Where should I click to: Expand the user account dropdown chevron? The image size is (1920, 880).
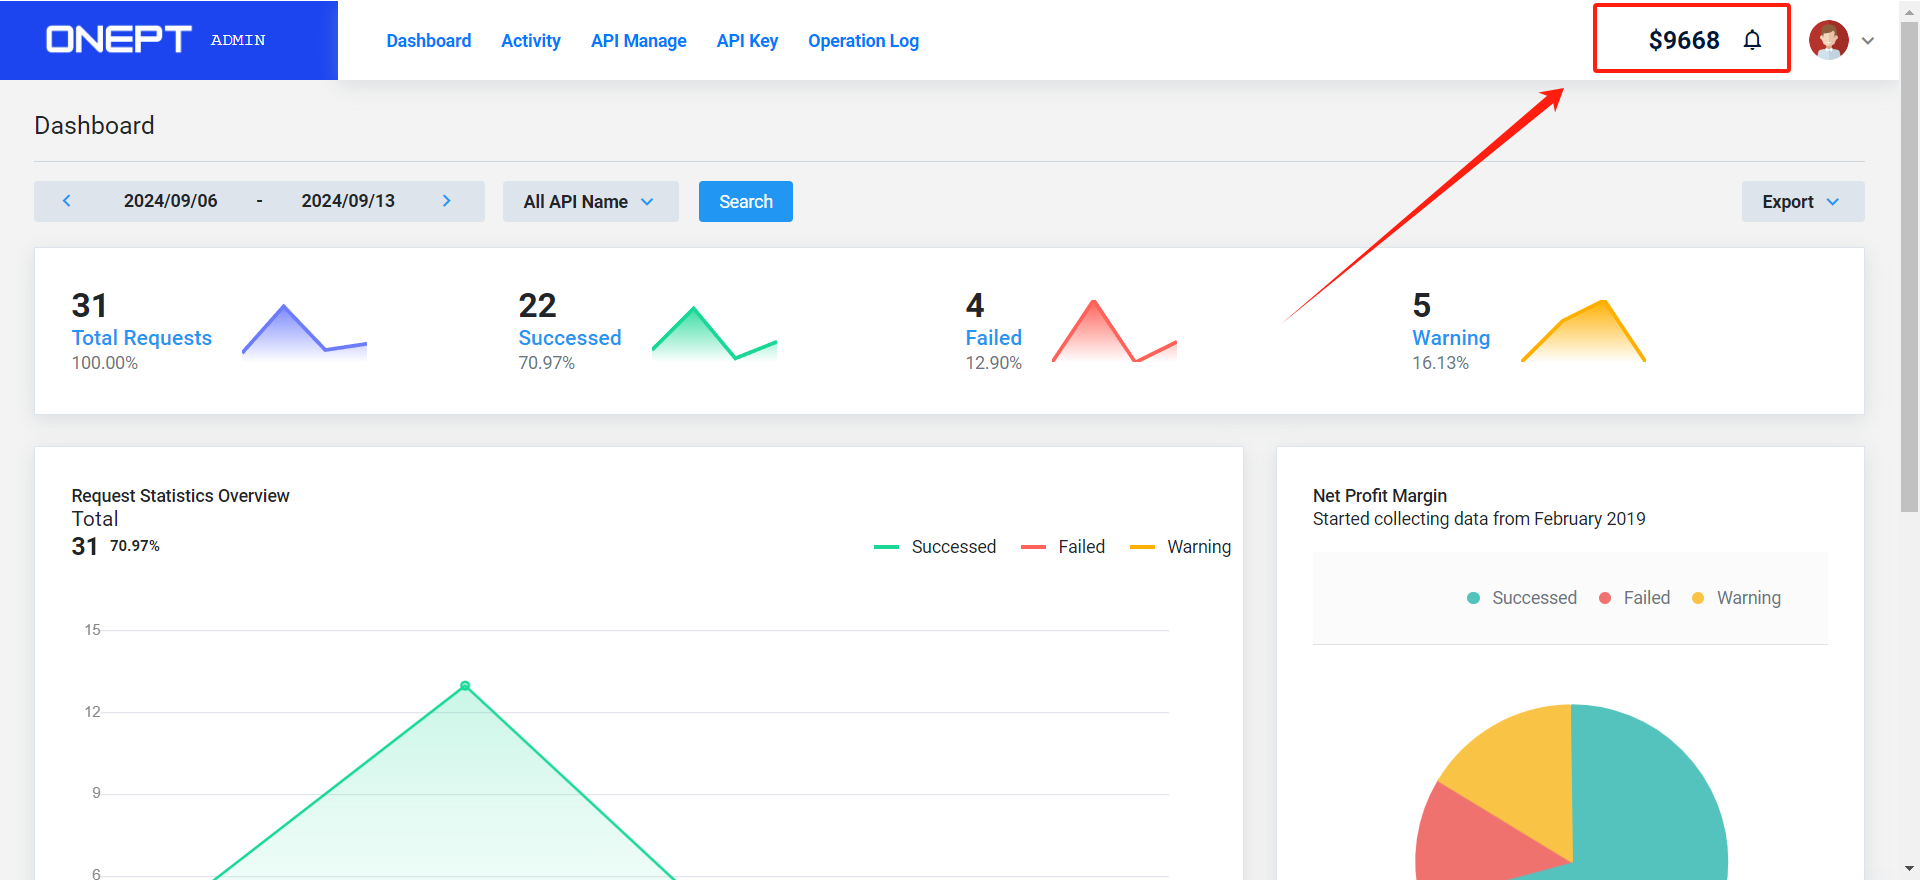(x=1868, y=41)
